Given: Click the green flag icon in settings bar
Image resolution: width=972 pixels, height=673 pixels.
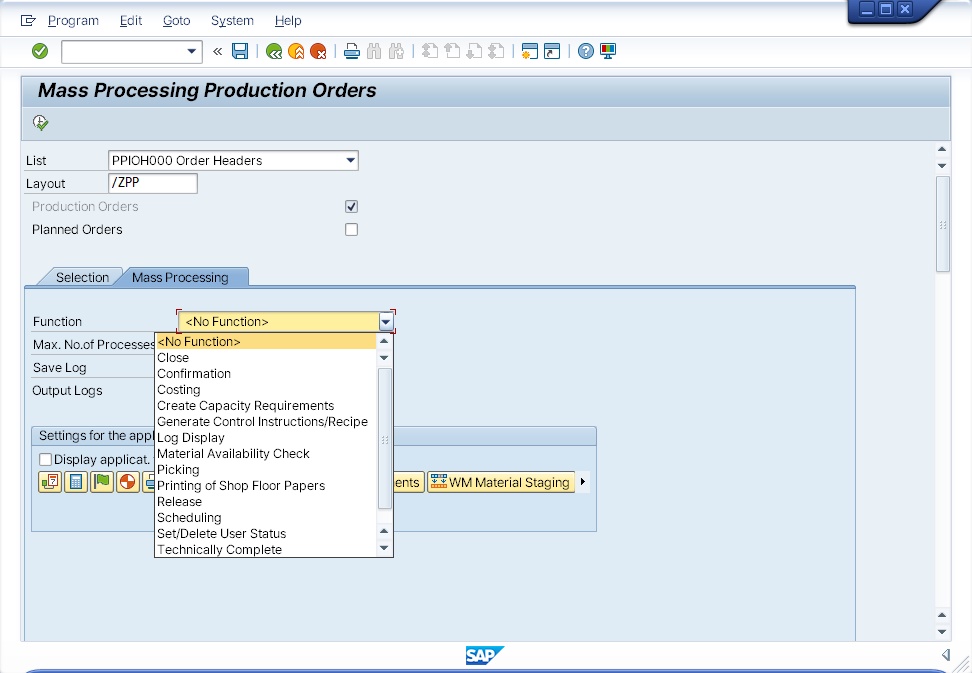Looking at the screenshot, I should coord(102,482).
